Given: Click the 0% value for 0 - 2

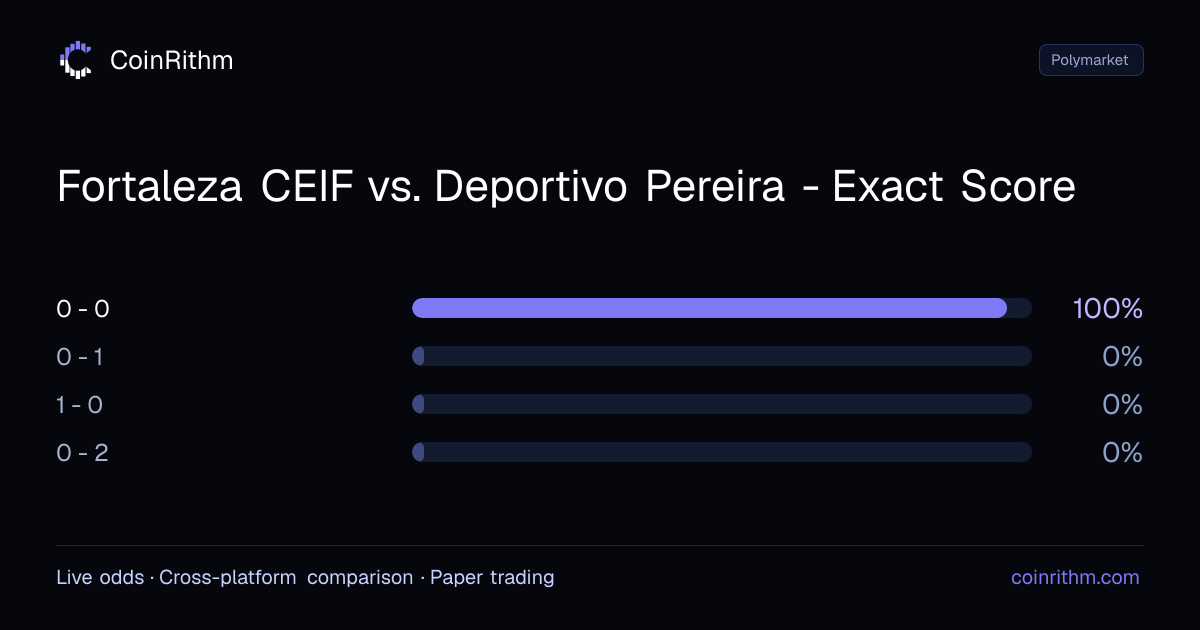Looking at the screenshot, I should click(1122, 452).
